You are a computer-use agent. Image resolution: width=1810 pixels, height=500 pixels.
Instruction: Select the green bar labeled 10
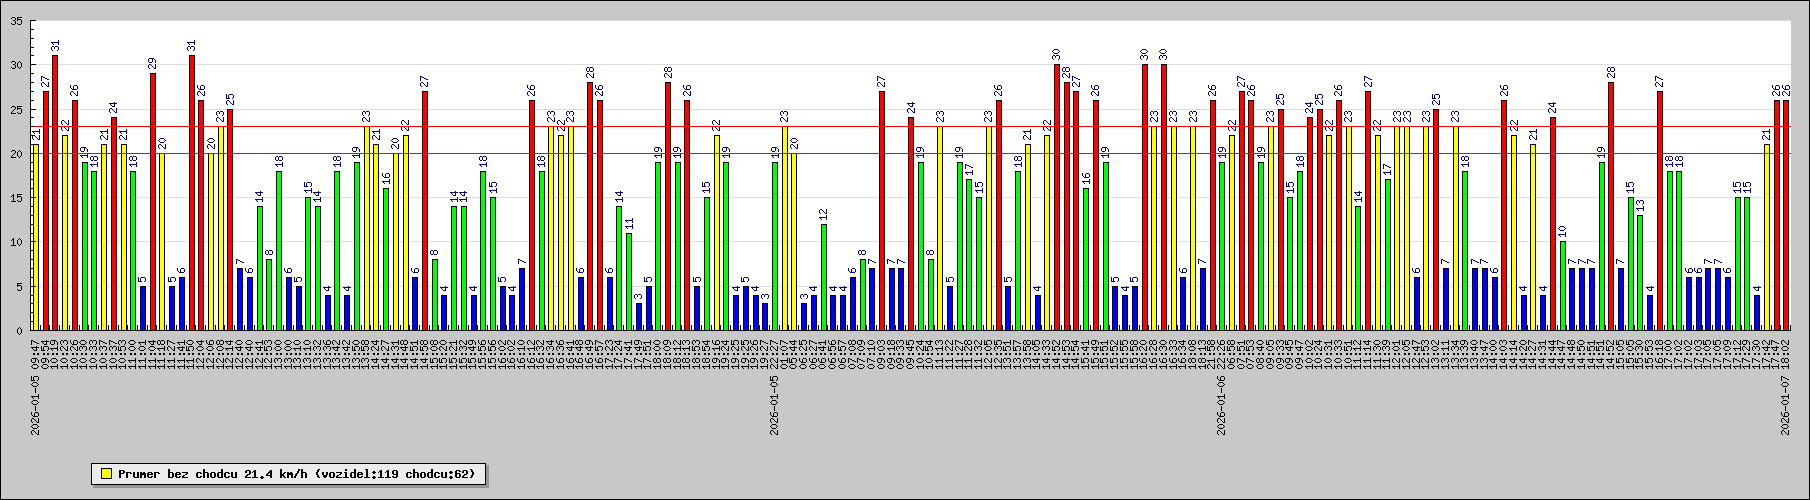[x=1563, y=285]
